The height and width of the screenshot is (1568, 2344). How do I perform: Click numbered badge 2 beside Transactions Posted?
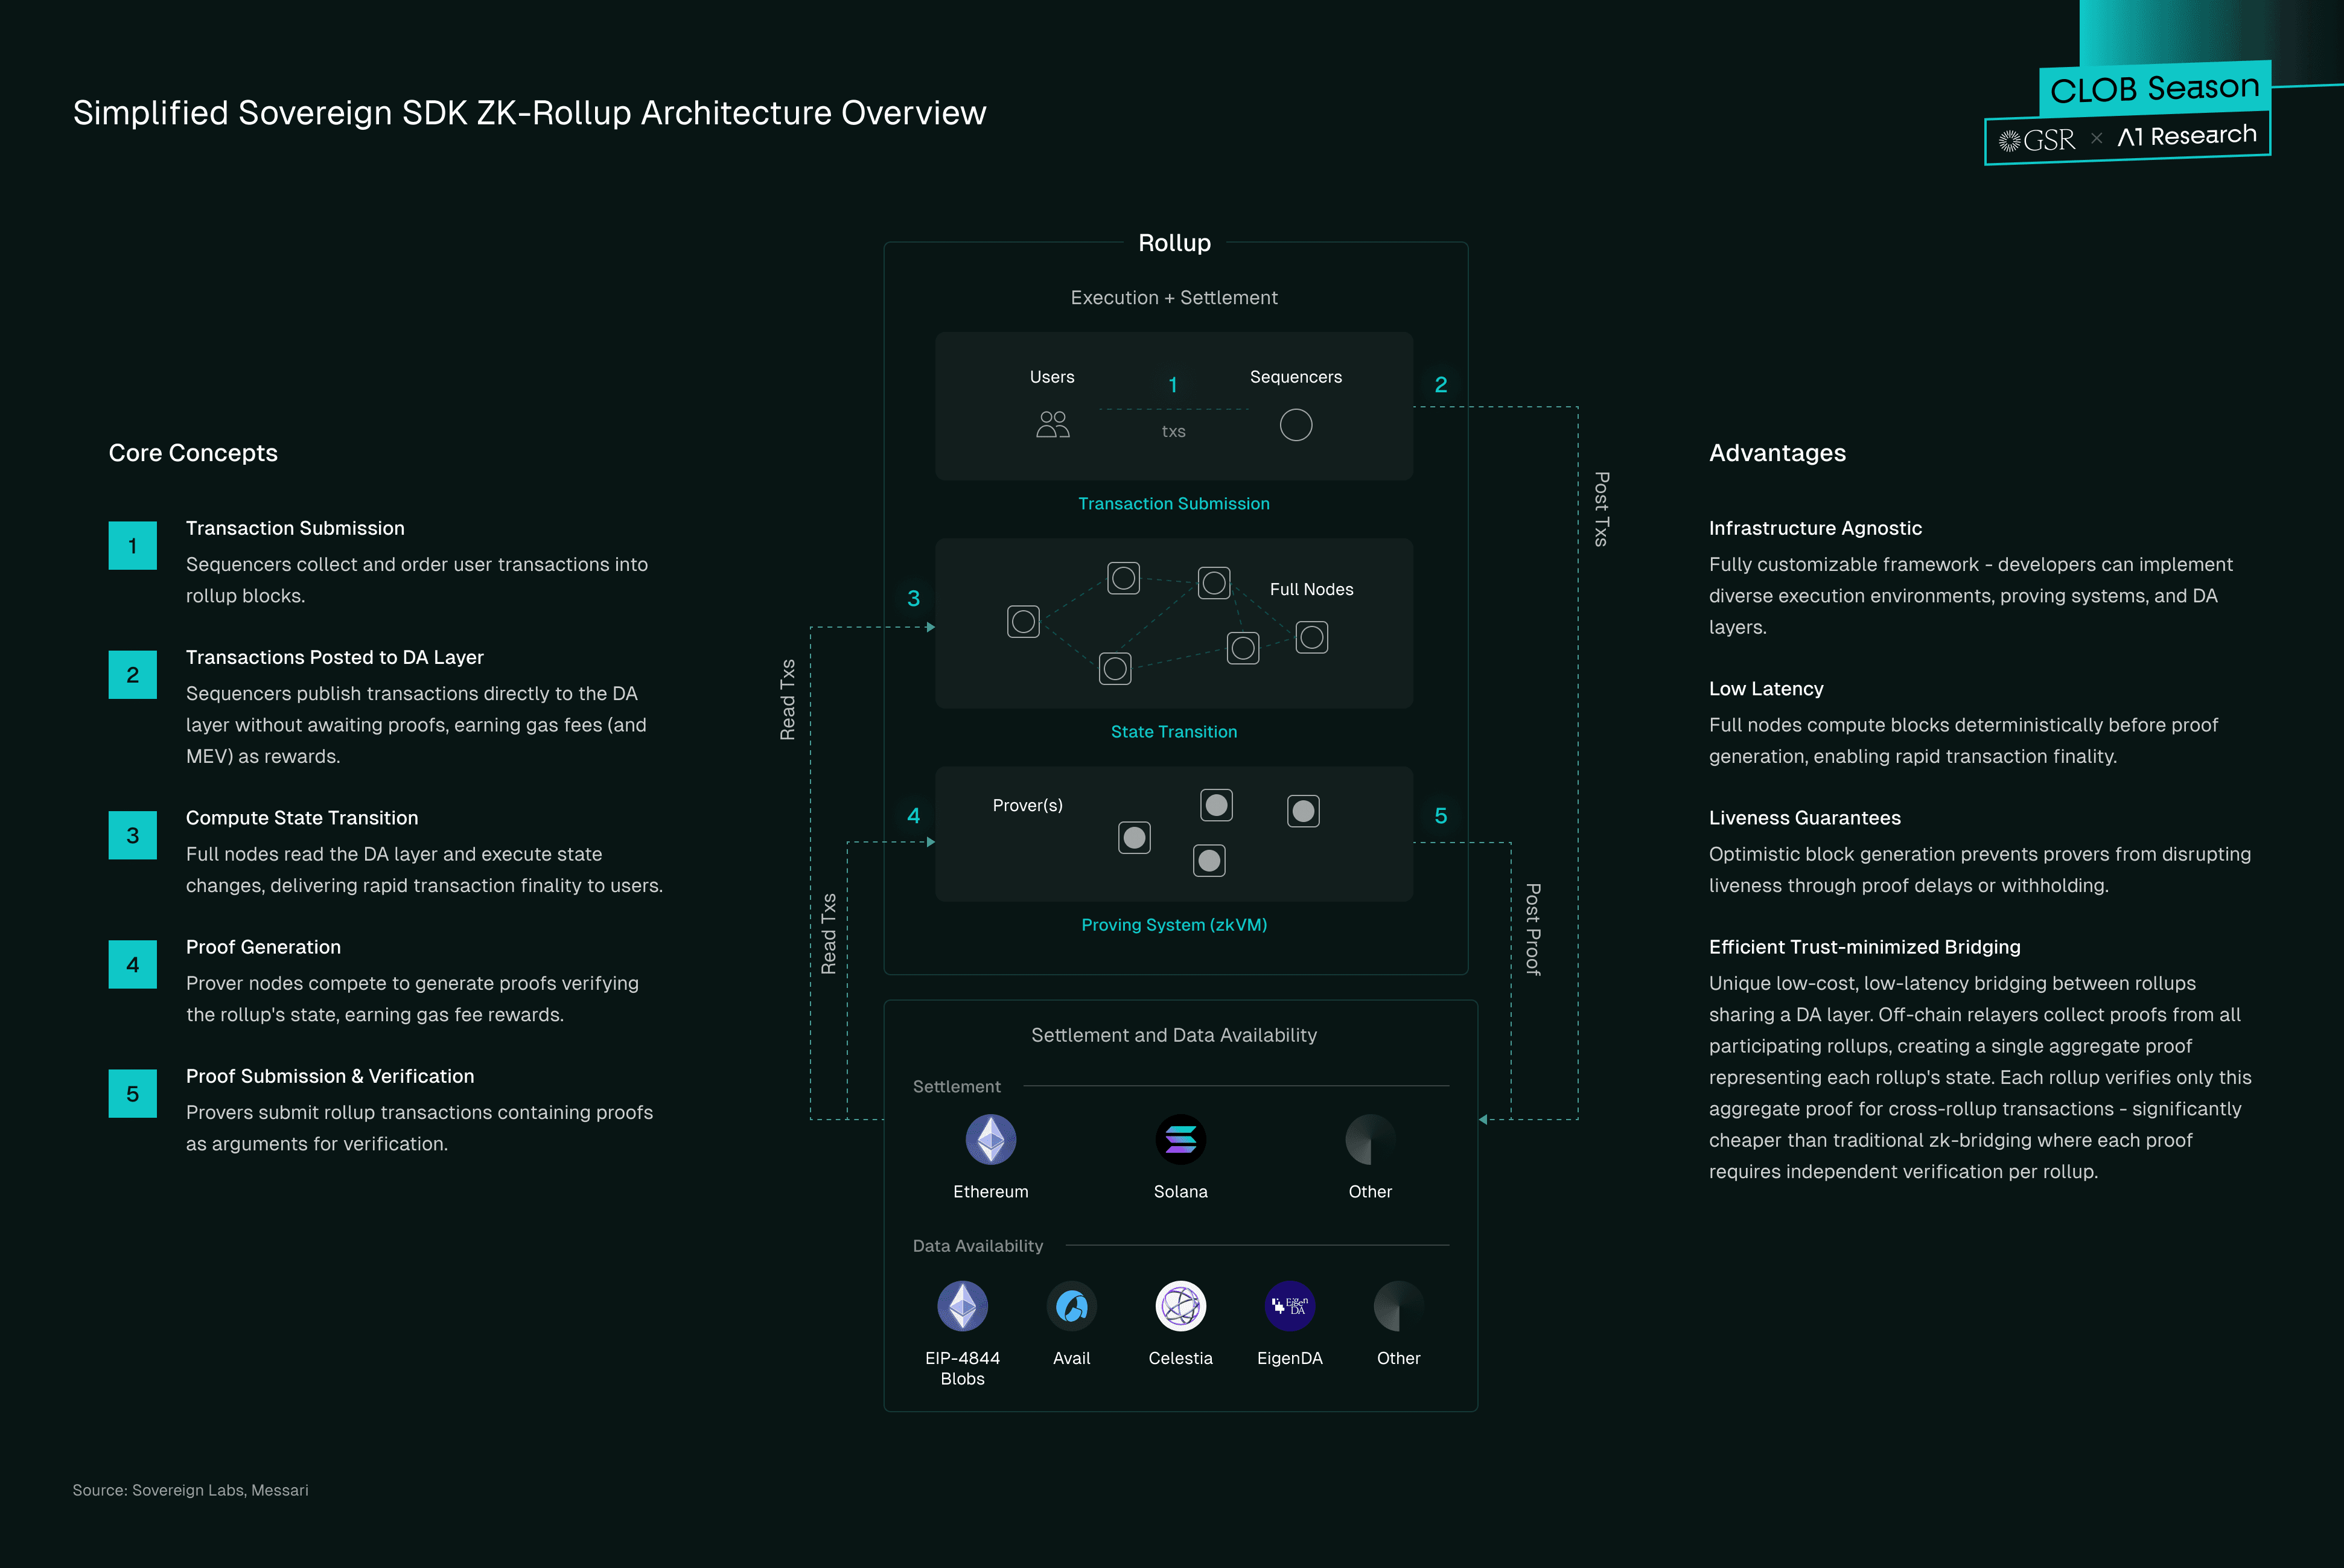tap(133, 675)
